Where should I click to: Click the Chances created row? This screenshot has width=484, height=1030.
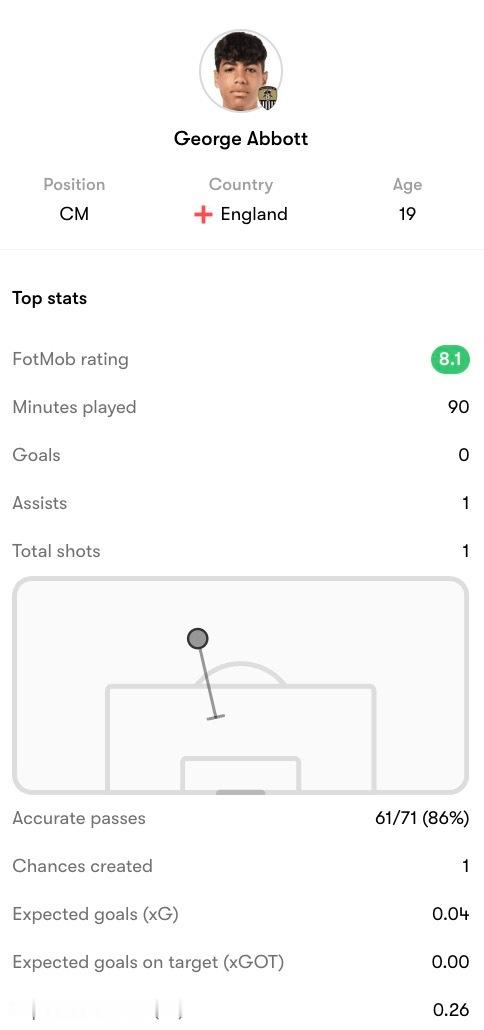(241, 866)
